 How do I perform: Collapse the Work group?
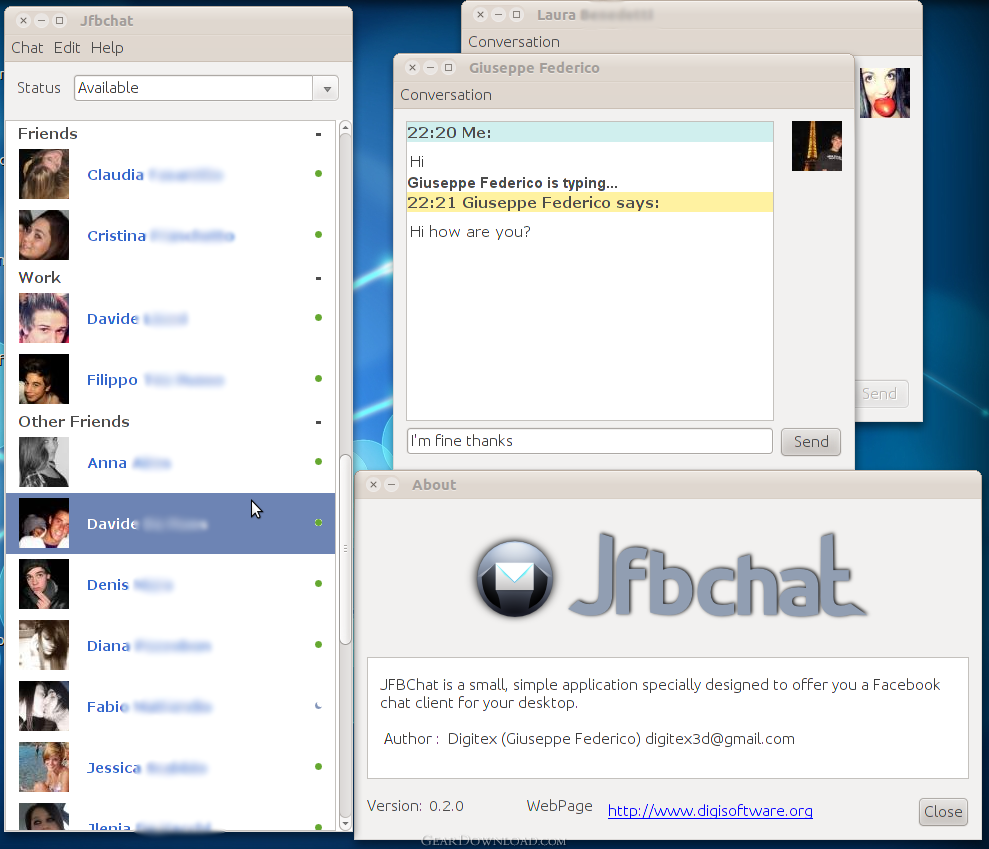click(x=319, y=278)
